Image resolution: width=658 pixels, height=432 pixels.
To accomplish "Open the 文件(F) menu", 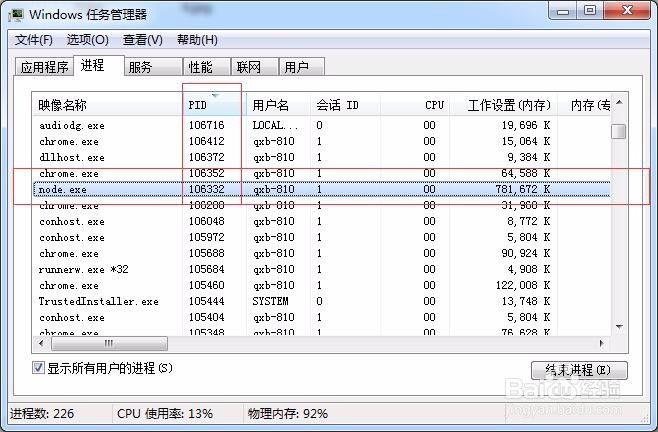I will (x=34, y=40).
